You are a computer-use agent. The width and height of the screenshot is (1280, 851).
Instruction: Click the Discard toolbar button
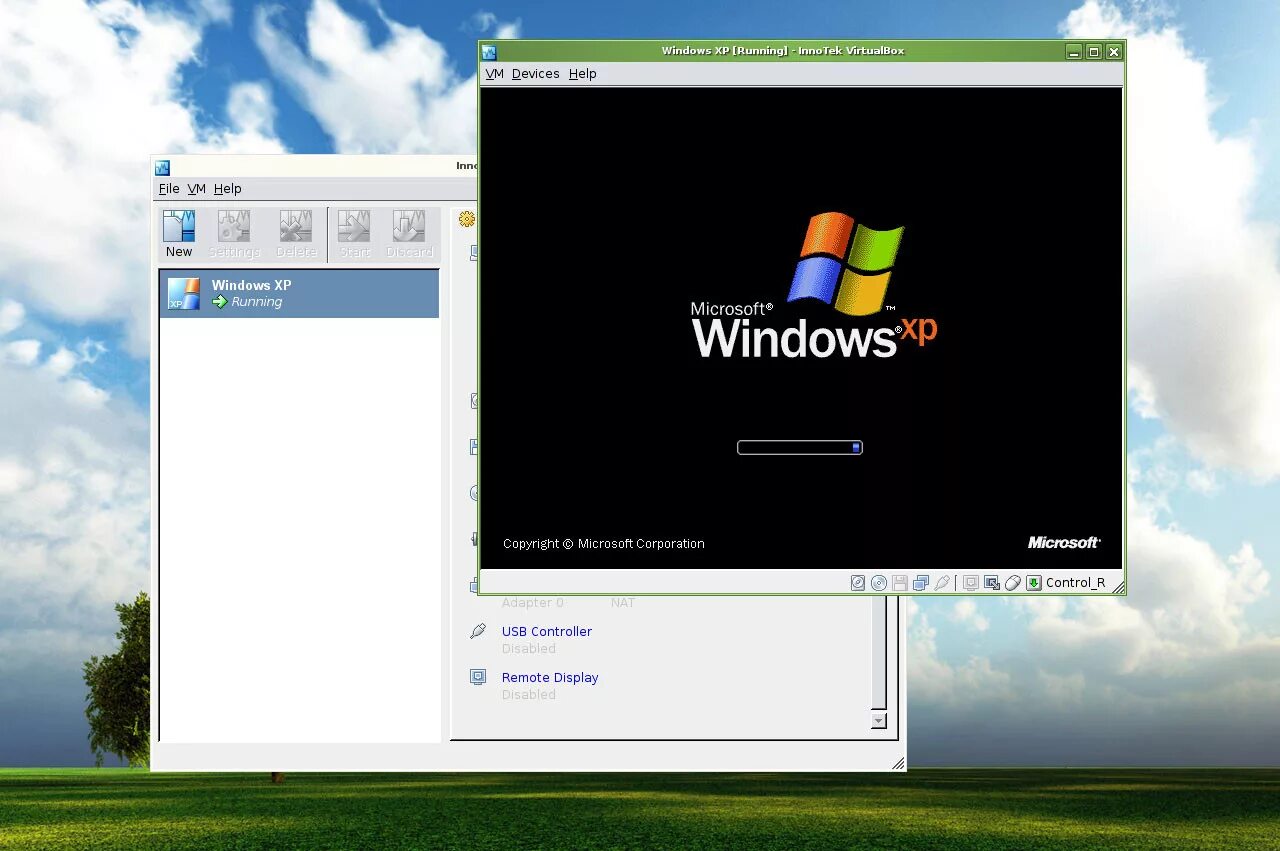[410, 234]
